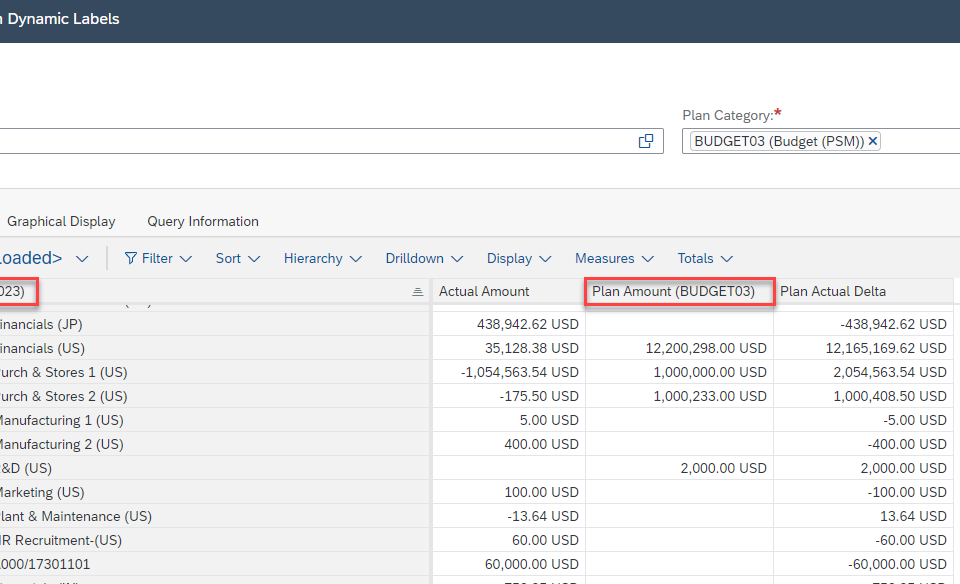The width and height of the screenshot is (960, 584).
Task: Click delta value 2,054,563.54 USD
Action: coord(890,372)
